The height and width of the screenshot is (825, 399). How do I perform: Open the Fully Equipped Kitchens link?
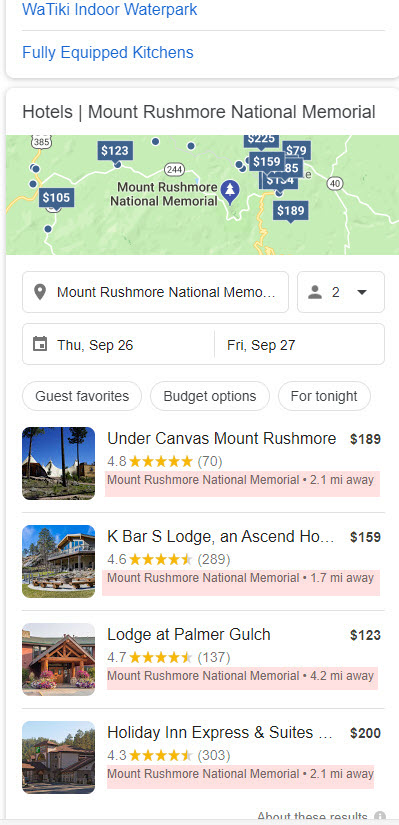(108, 53)
